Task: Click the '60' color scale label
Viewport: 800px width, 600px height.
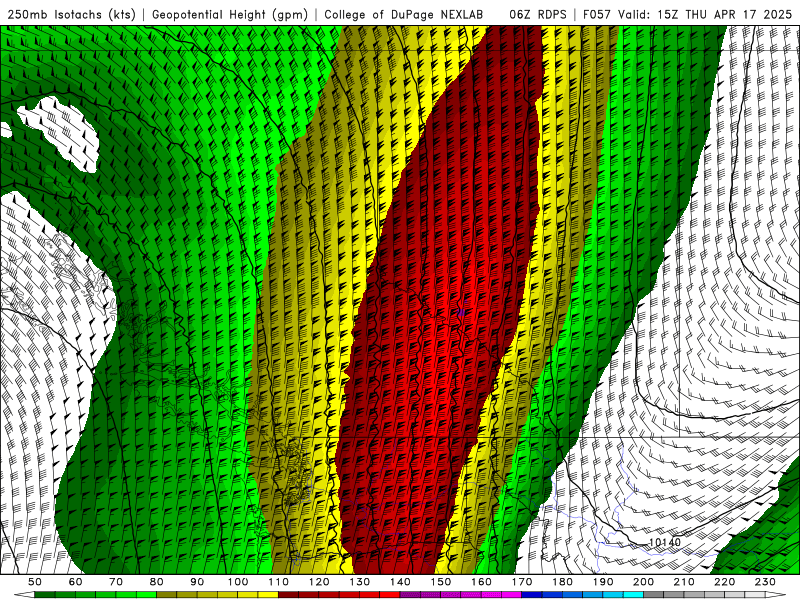Action: (x=76, y=582)
